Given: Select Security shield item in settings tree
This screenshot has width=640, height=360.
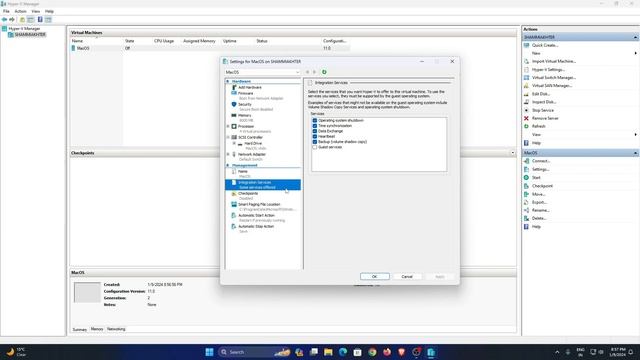Looking at the screenshot, I should (x=244, y=104).
